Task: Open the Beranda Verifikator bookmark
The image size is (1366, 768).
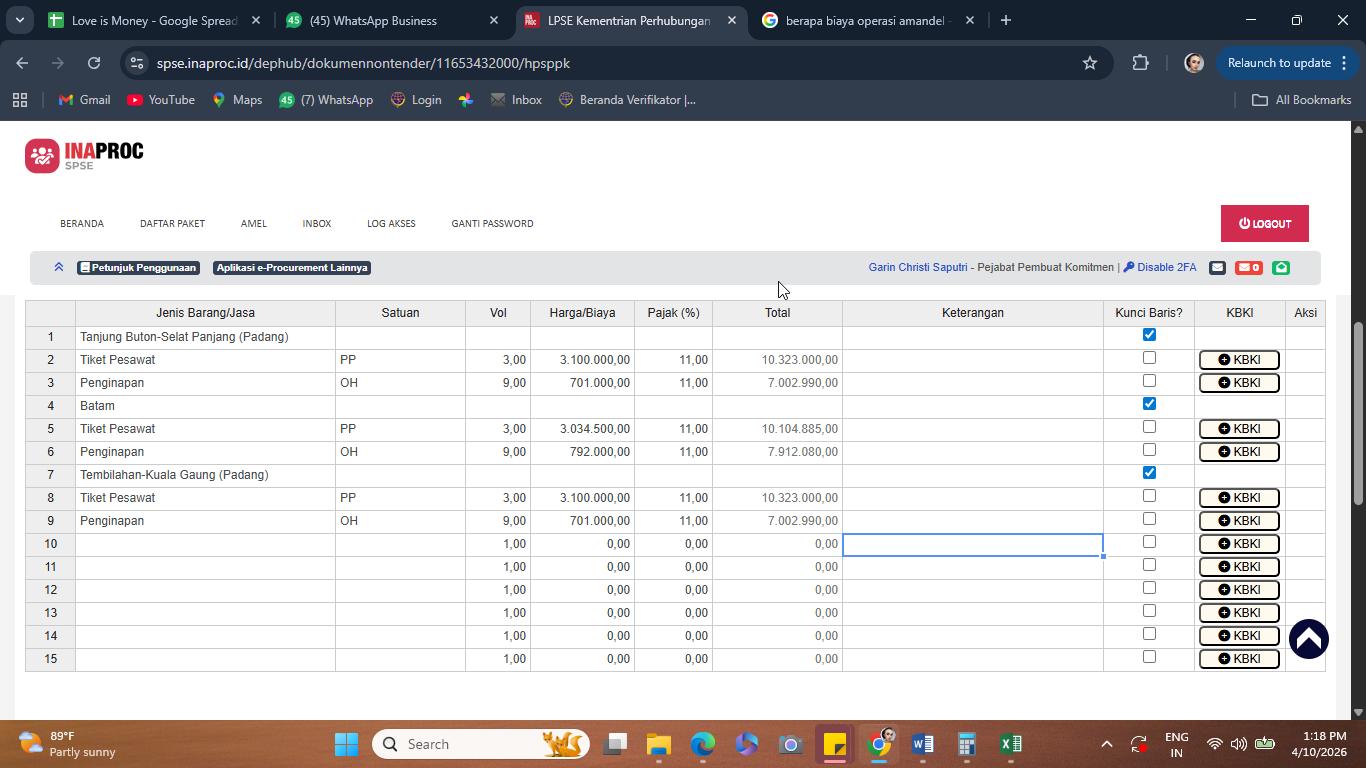Action: pyautogui.click(x=627, y=100)
